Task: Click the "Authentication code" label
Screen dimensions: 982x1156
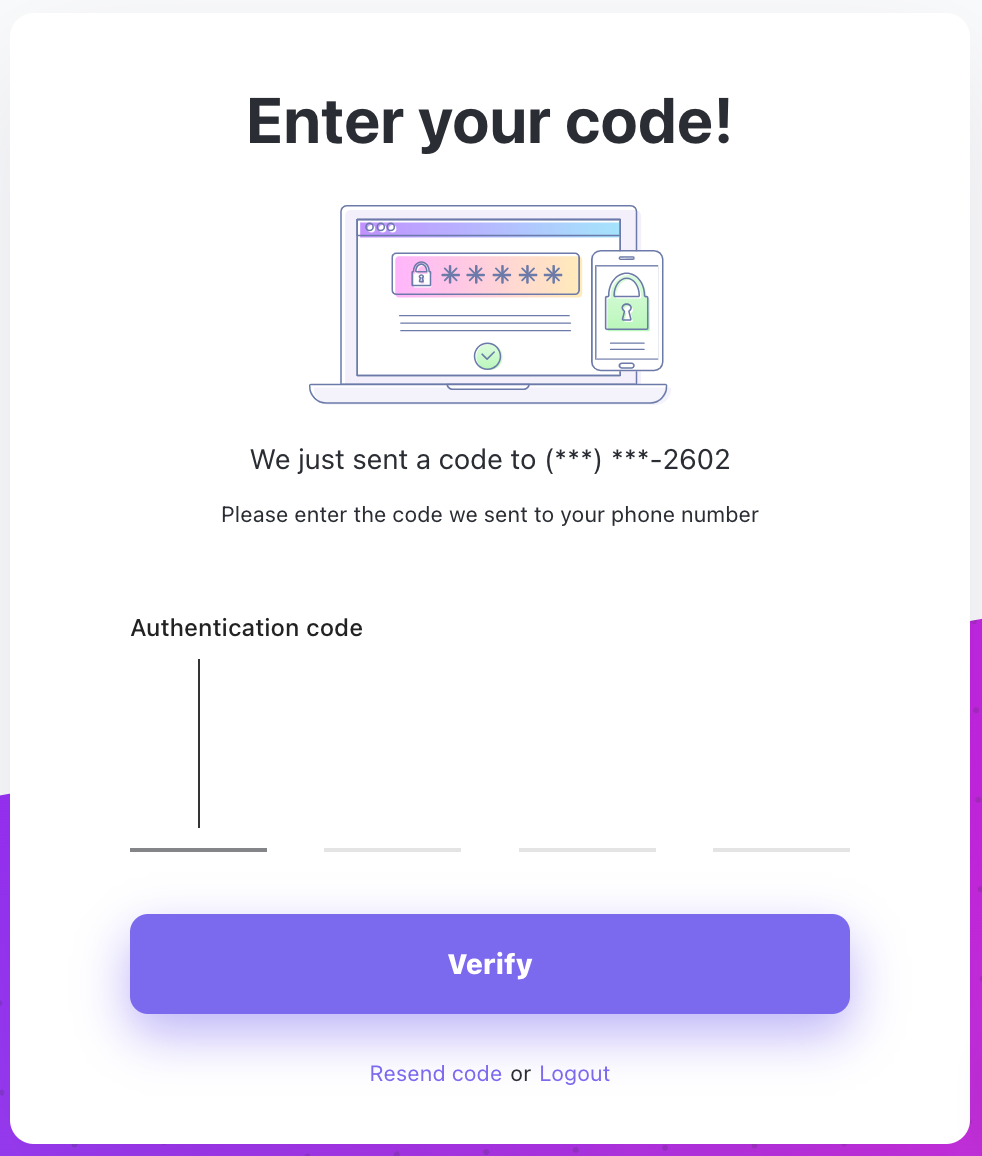Action: (x=246, y=628)
